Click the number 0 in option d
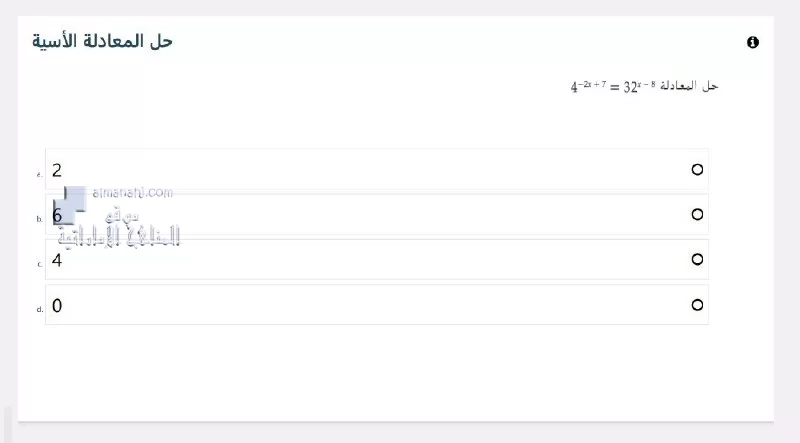The height and width of the screenshot is (443, 800). [x=57, y=306]
